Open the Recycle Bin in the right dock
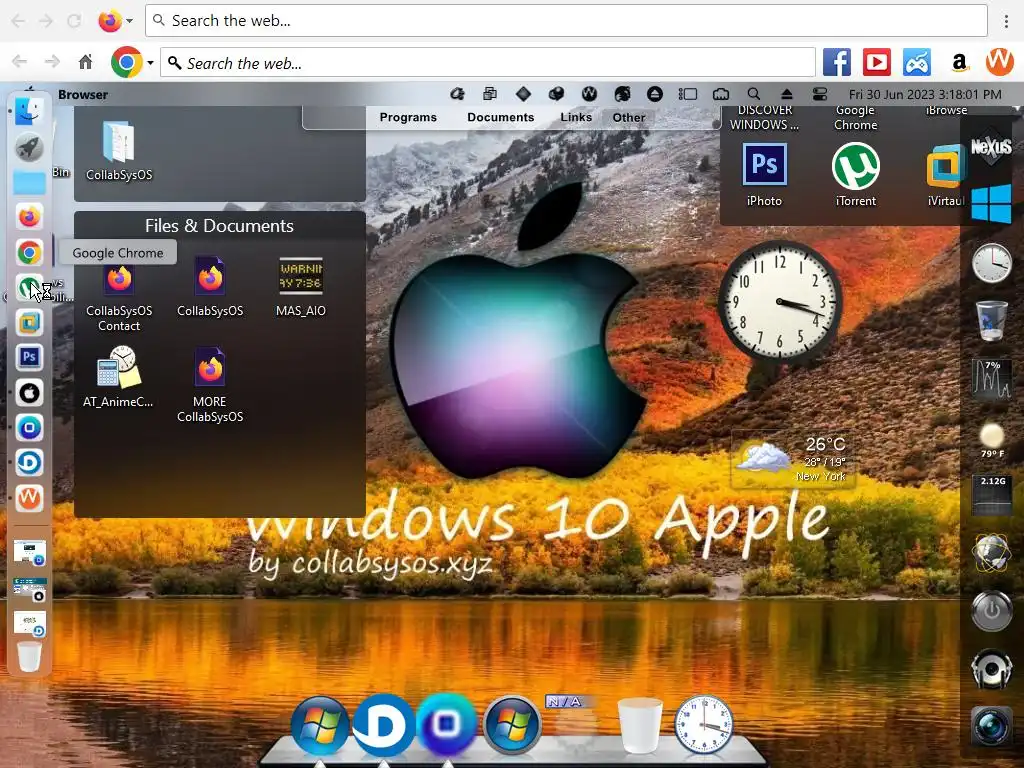1024x768 pixels. (x=991, y=320)
